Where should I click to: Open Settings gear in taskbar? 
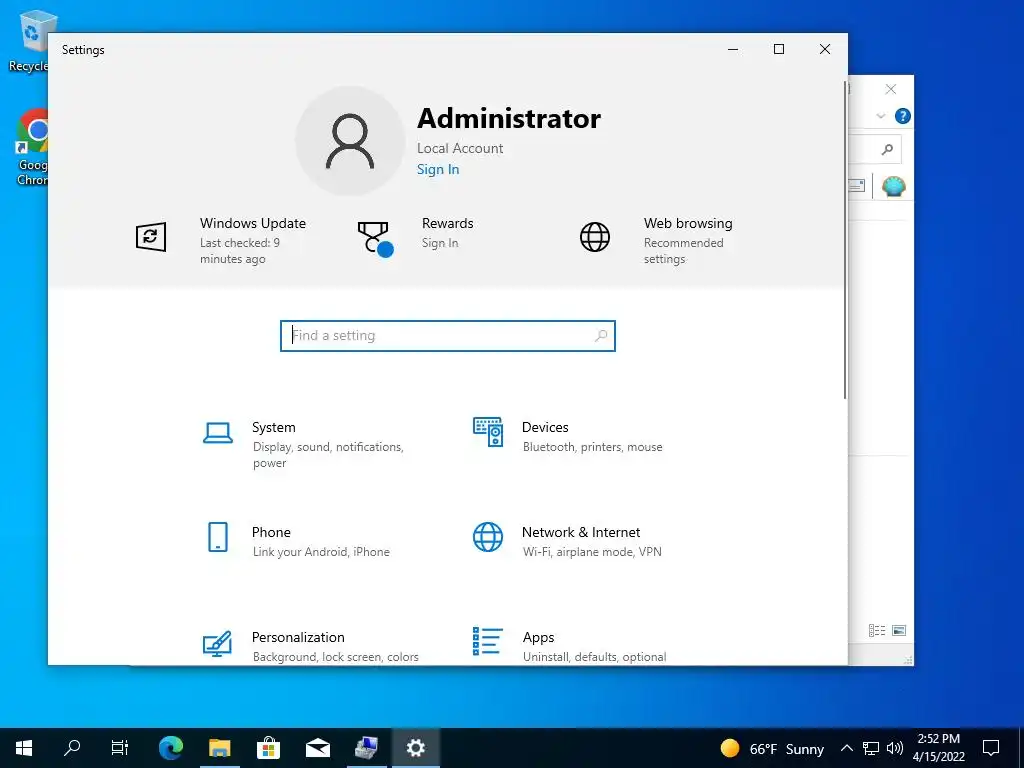[x=416, y=748]
